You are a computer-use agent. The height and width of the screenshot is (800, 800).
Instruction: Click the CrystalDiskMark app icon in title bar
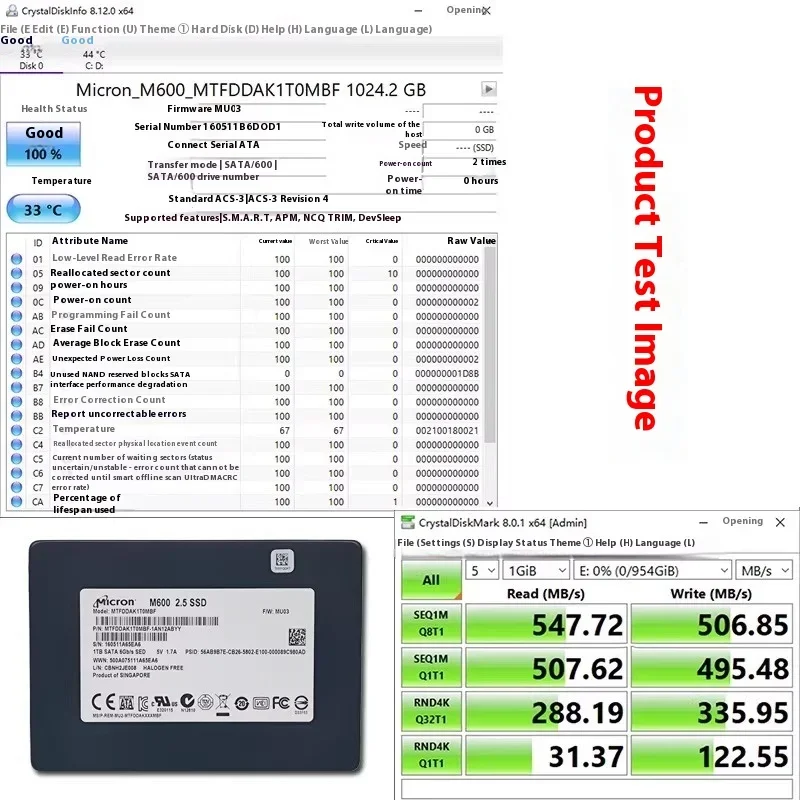pos(407,522)
